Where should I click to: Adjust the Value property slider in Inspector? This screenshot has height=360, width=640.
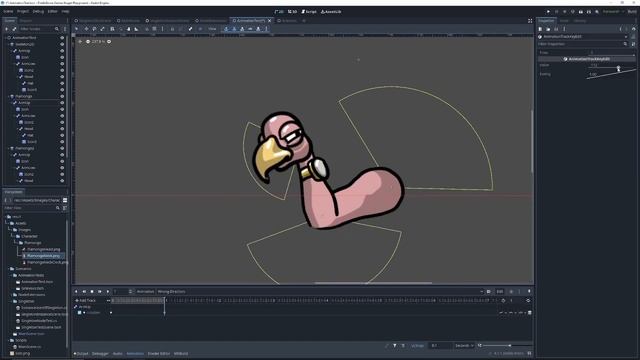point(611,66)
